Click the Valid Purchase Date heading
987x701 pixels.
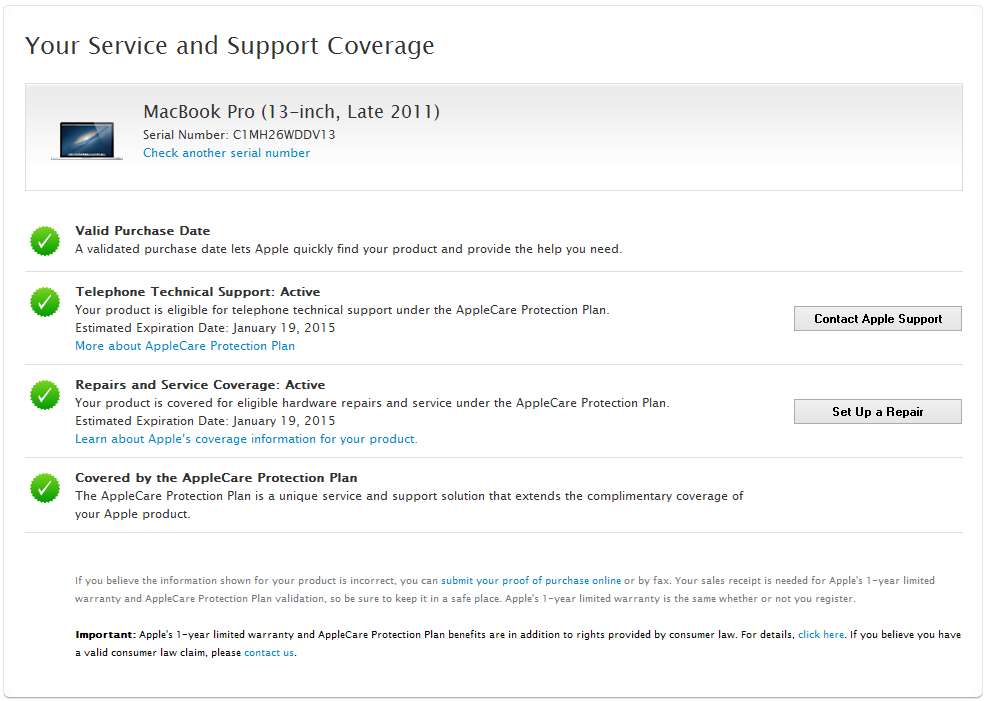click(x=143, y=231)
